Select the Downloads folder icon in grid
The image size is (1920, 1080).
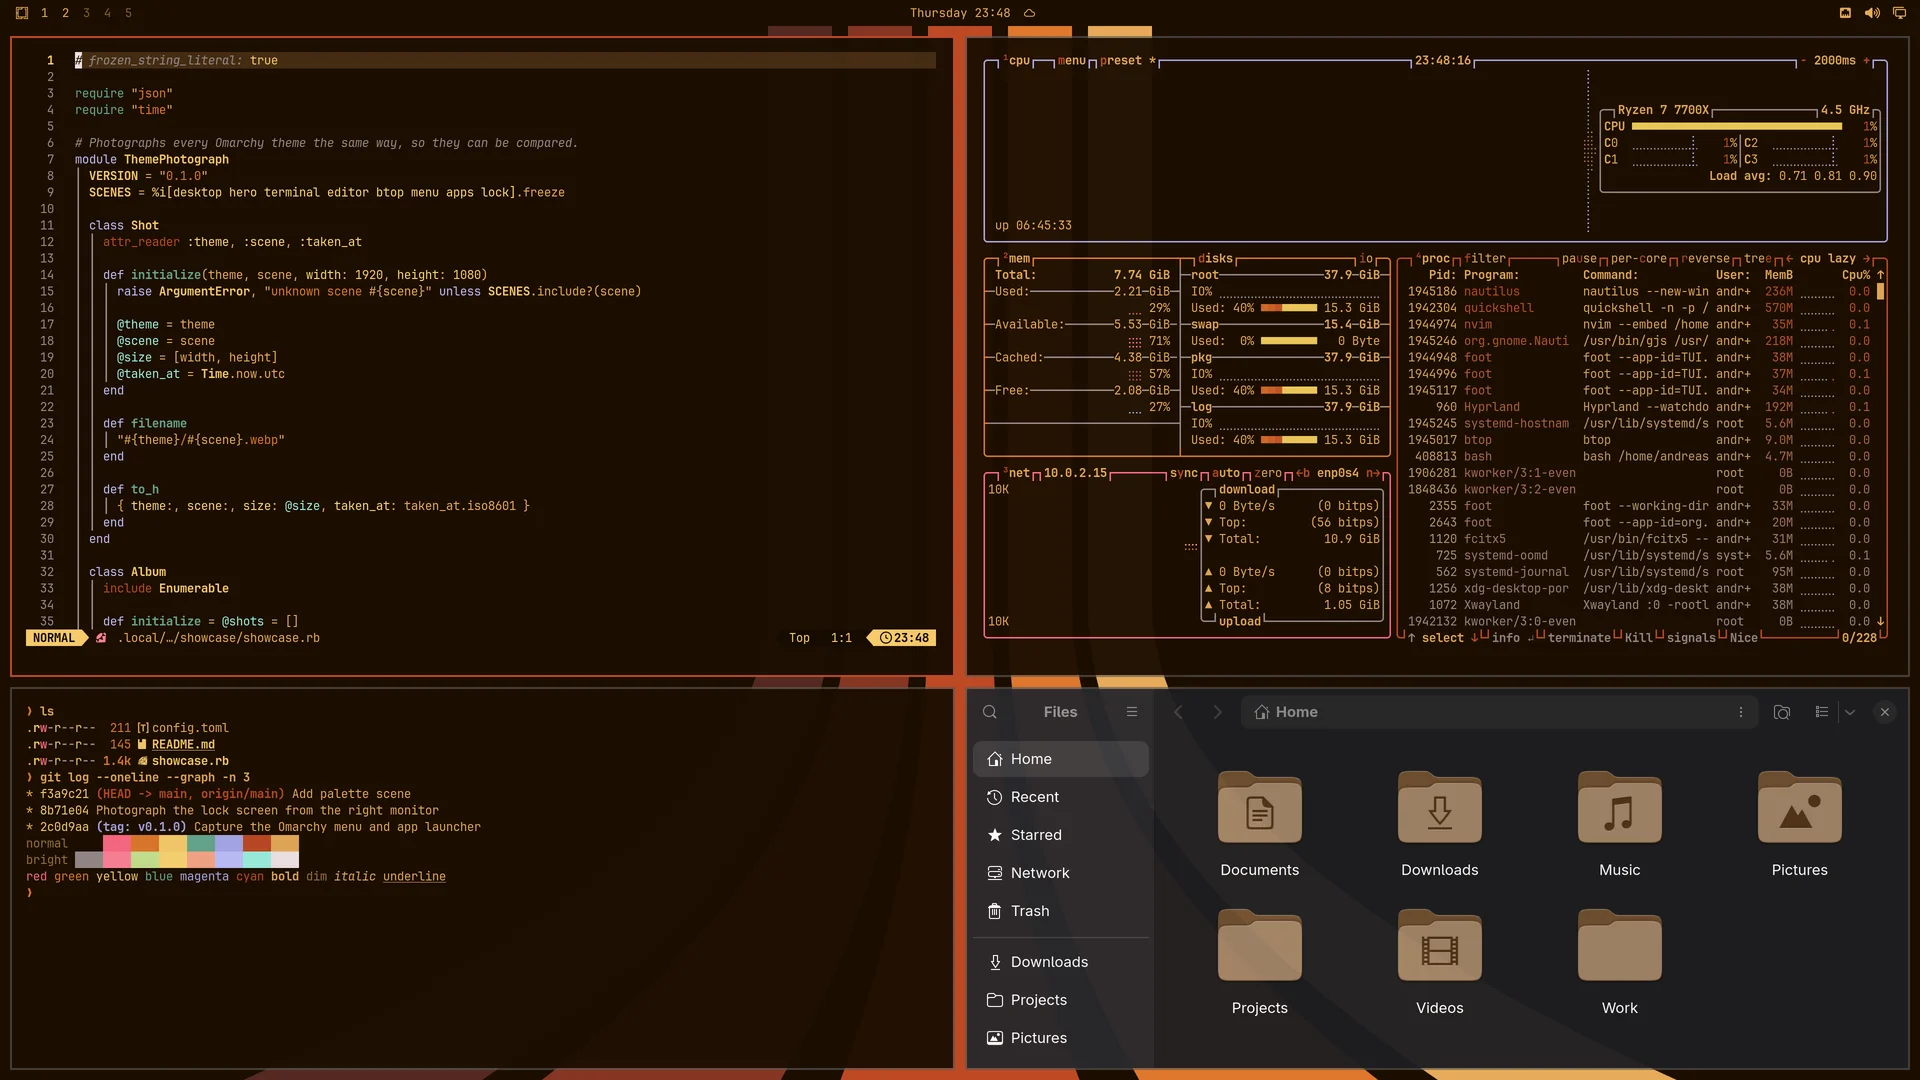coord(1440,808)
